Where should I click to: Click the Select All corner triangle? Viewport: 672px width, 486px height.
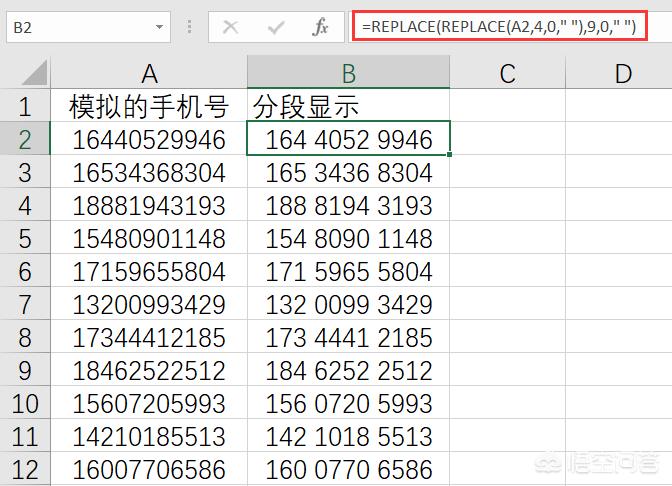[34, 72]
